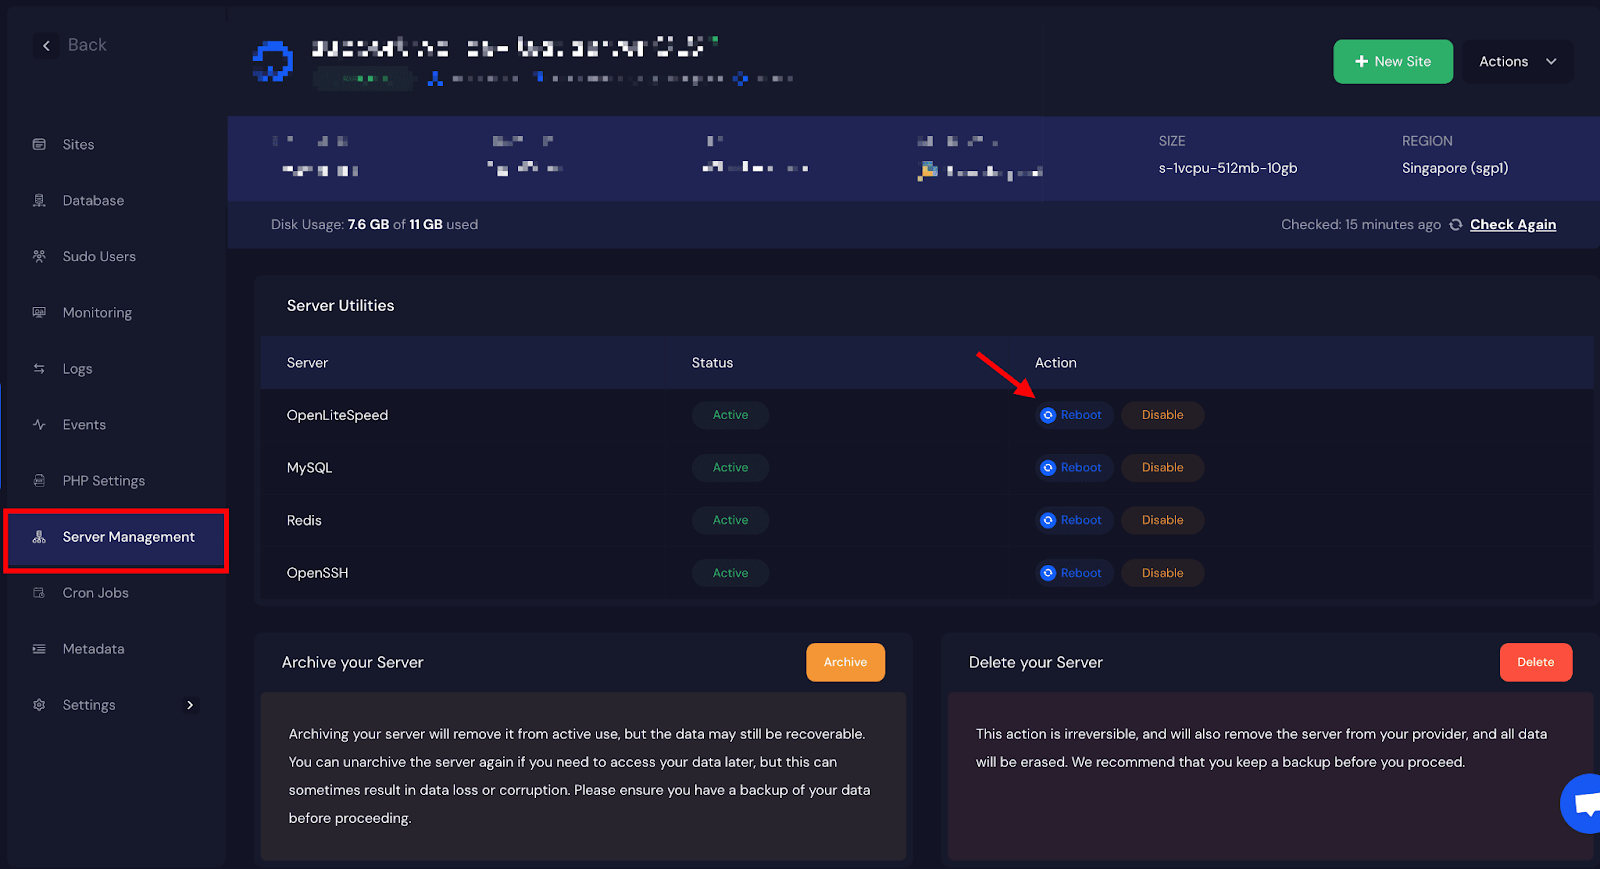This screenshot has height=869, width=1600.
Task: Click the Delete your Server heading
Action: click(1035, 662)
